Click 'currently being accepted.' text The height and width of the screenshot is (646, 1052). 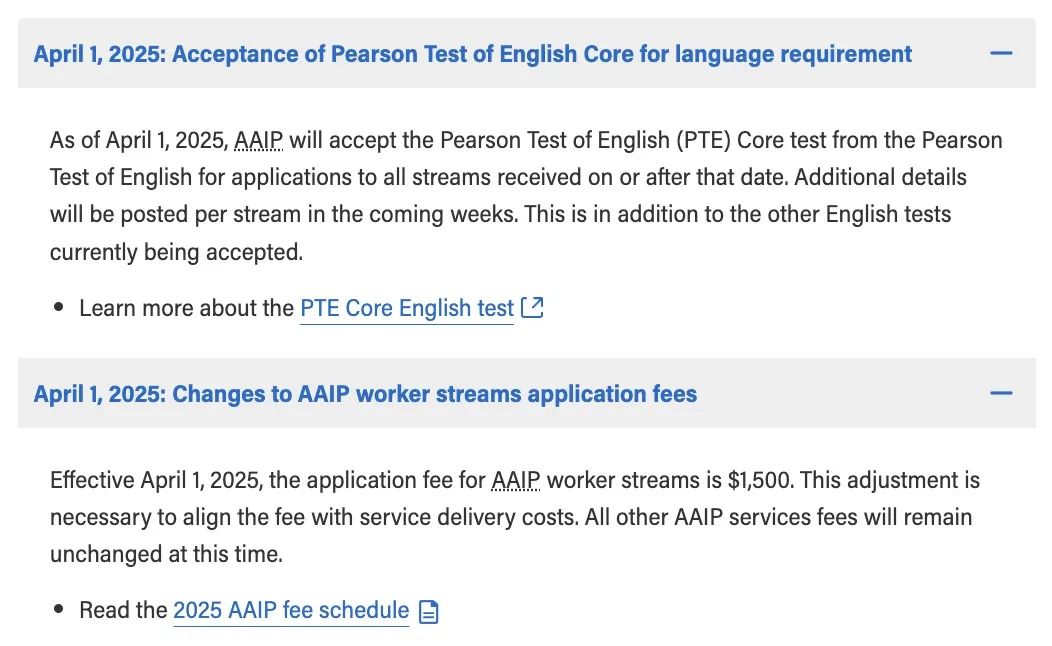click(x=176, y=252)
